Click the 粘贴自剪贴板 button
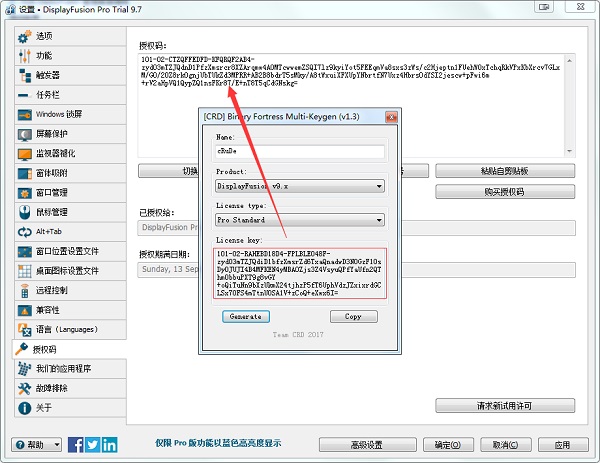The height and width of the screenshot is (463, 600). tap(504, 171)
